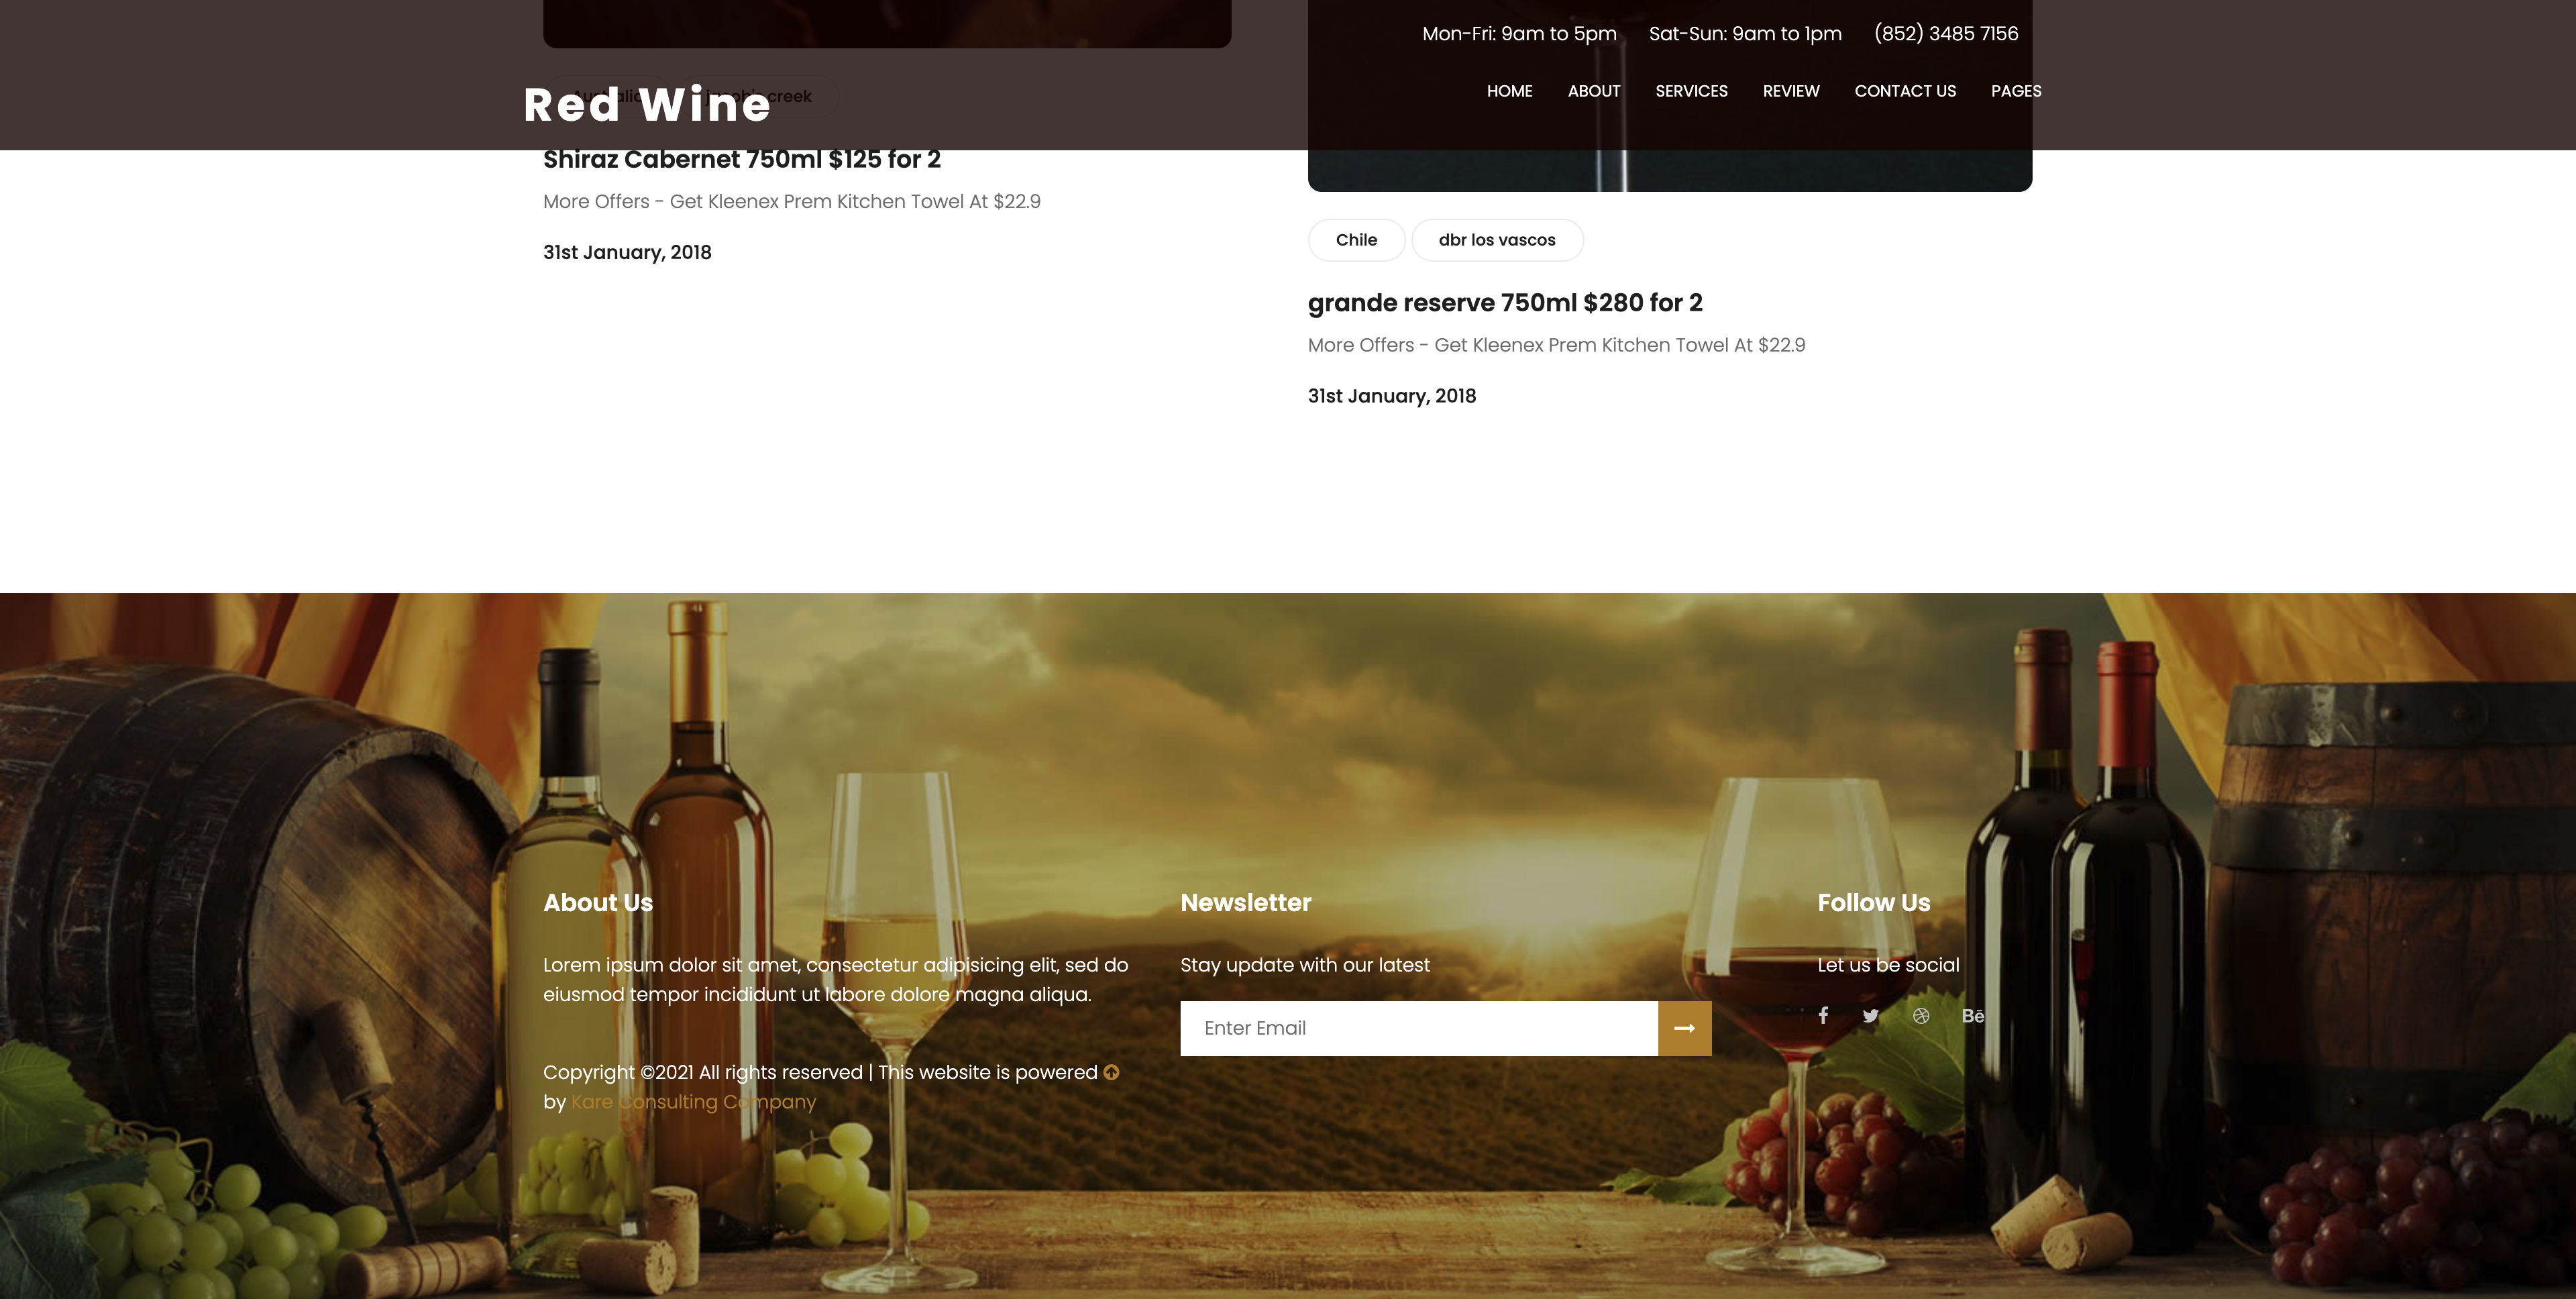Expand the PAGES menu
The width and height of the screenshot is (2576, 1299).
pos(2016,91)
